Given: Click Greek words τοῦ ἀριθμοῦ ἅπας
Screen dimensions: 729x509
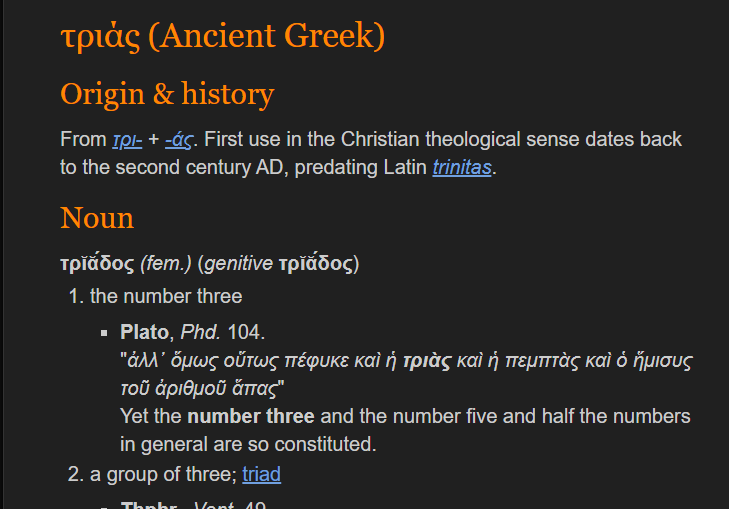Looking at the screenshot, I should tap(199, 389).
